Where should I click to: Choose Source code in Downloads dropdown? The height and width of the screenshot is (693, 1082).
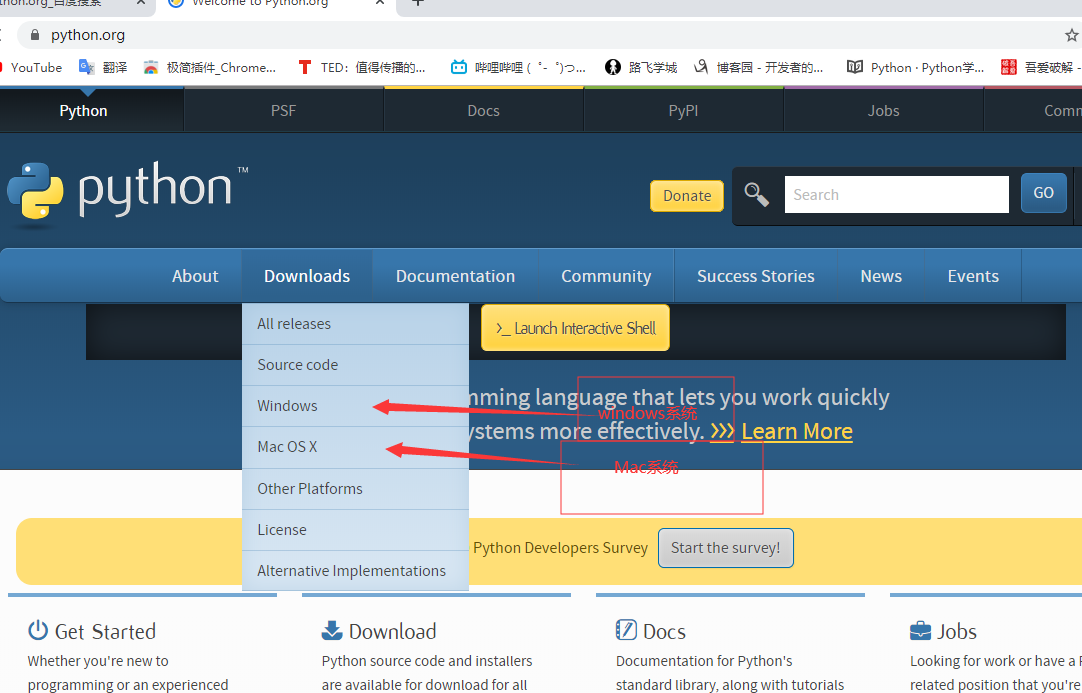click(355, 364)
